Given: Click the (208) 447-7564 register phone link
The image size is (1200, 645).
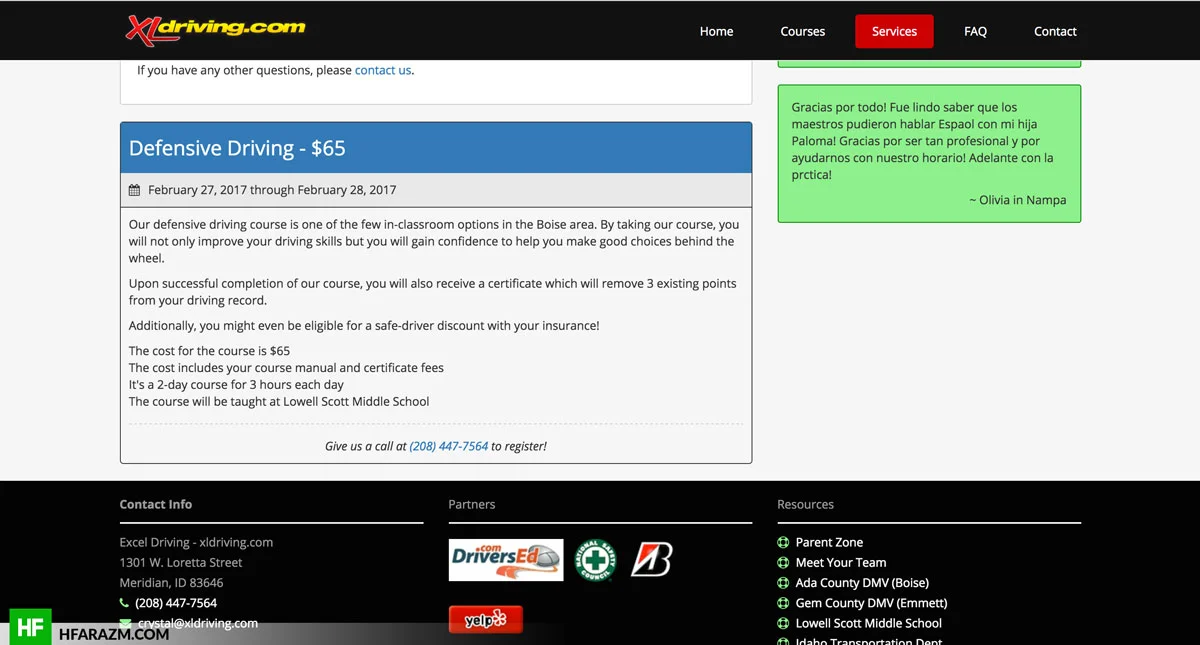Looking at the screenshot, I should coord(449,446).
